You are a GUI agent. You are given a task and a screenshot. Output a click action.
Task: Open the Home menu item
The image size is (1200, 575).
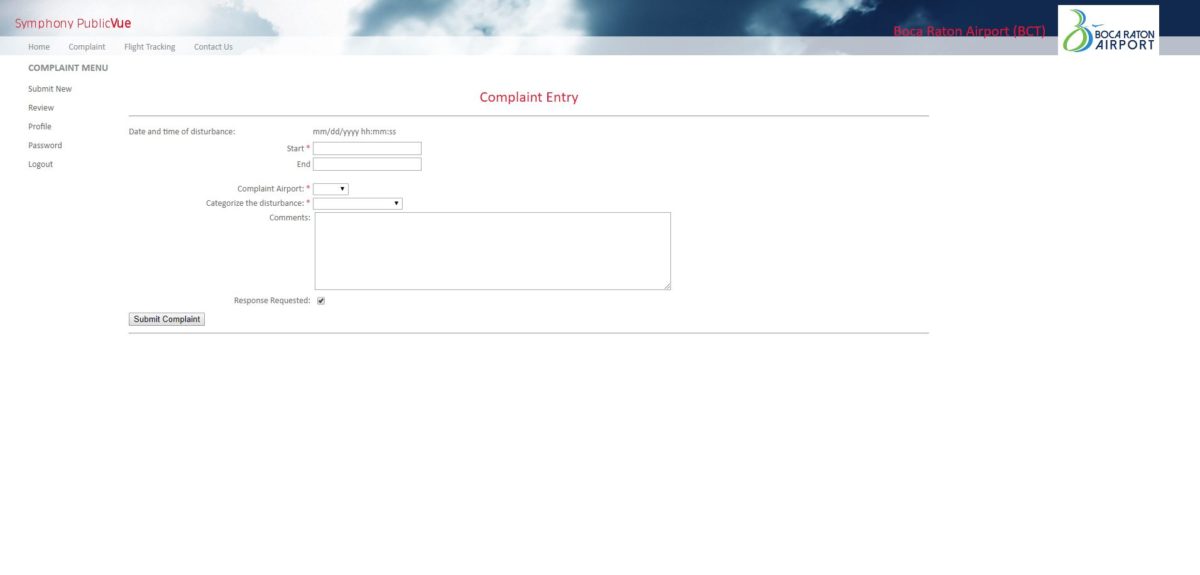coord(39,47)
